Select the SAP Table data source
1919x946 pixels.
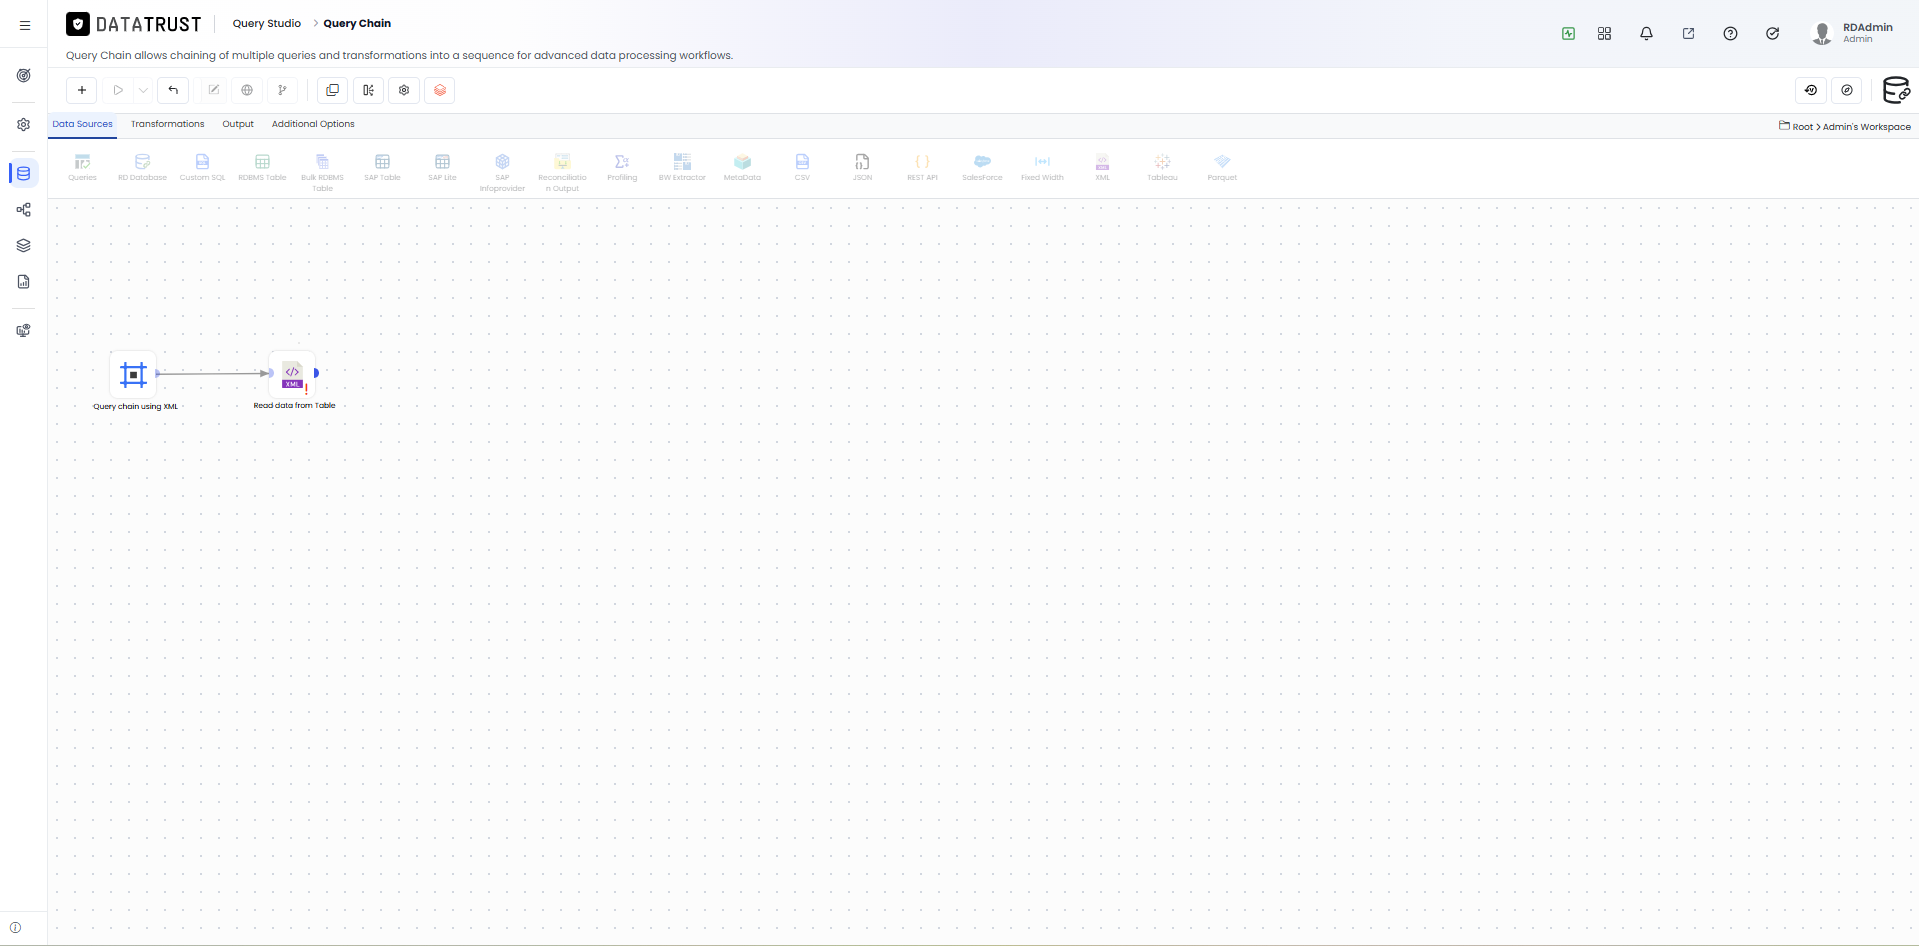pos(382,167)
